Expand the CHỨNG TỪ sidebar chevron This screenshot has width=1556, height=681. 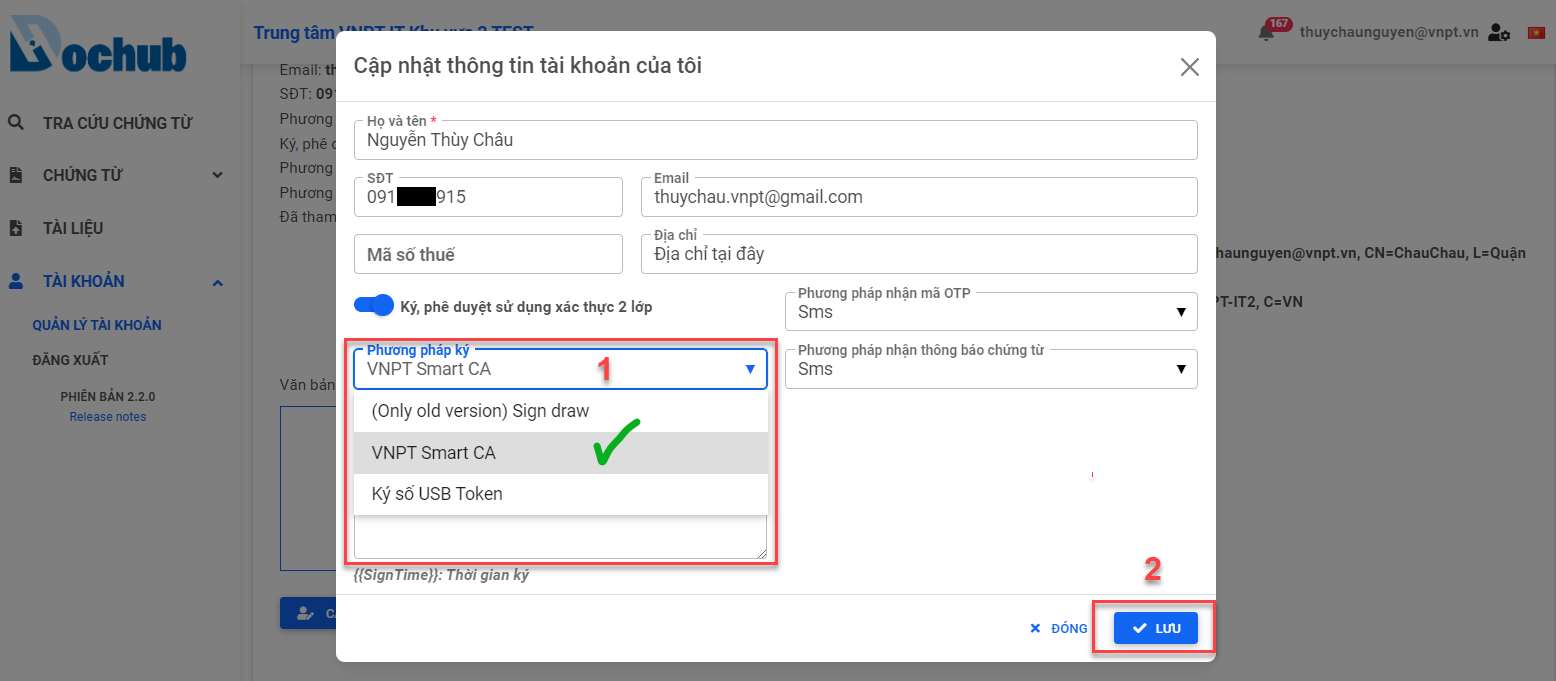tap(218, 176)
